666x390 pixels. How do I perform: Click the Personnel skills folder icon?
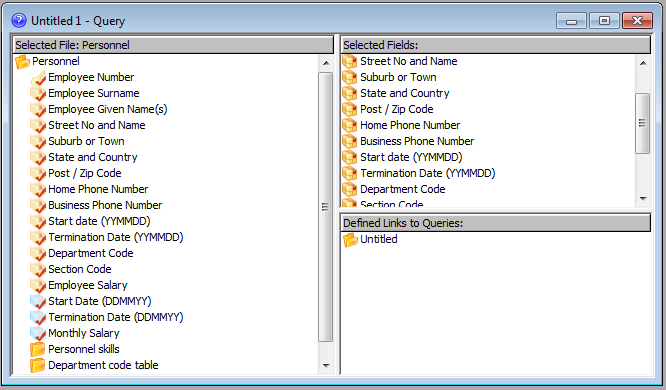coord(38,349)
